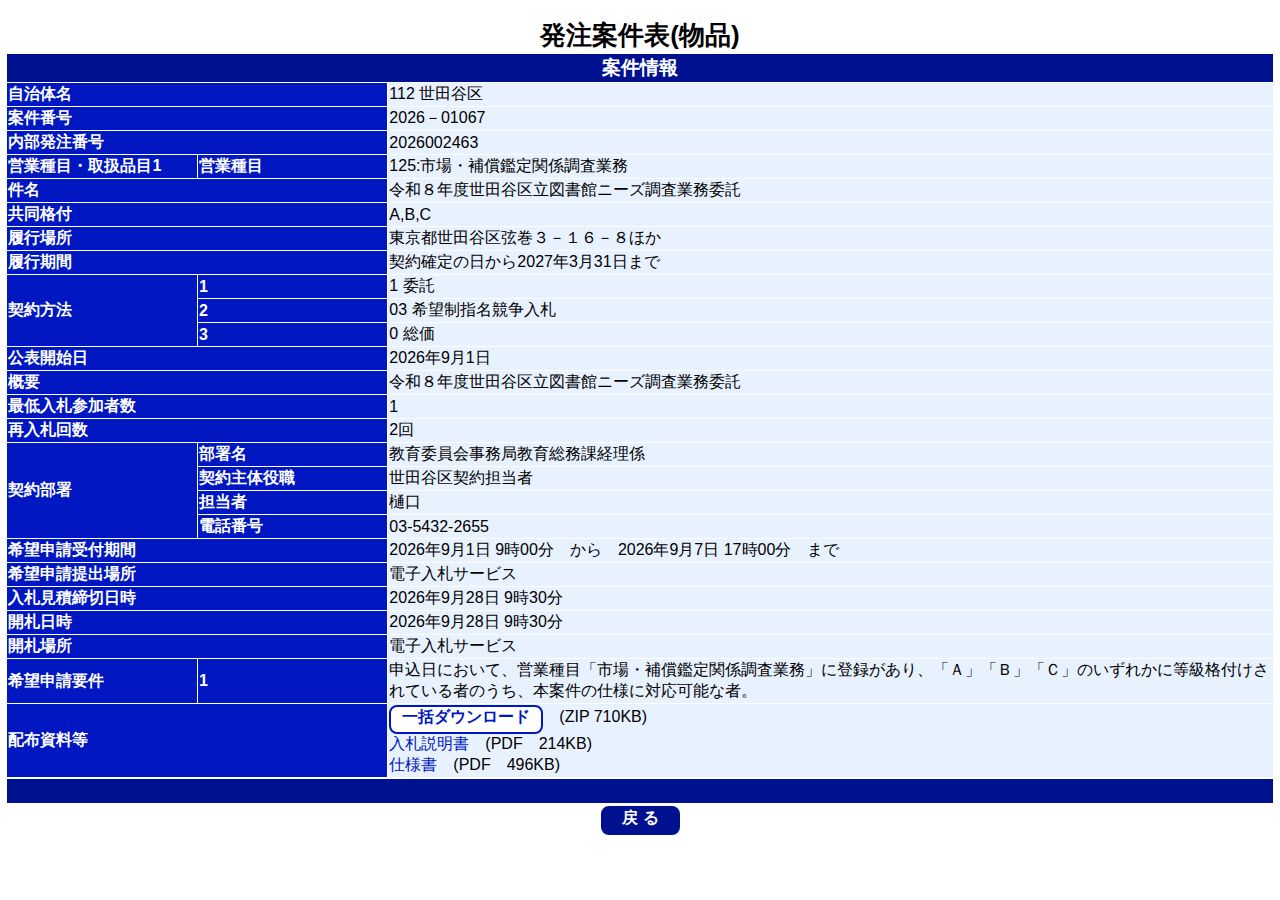Click the 案件番号 header cell

pyautogui.click(x=197, y=118)
